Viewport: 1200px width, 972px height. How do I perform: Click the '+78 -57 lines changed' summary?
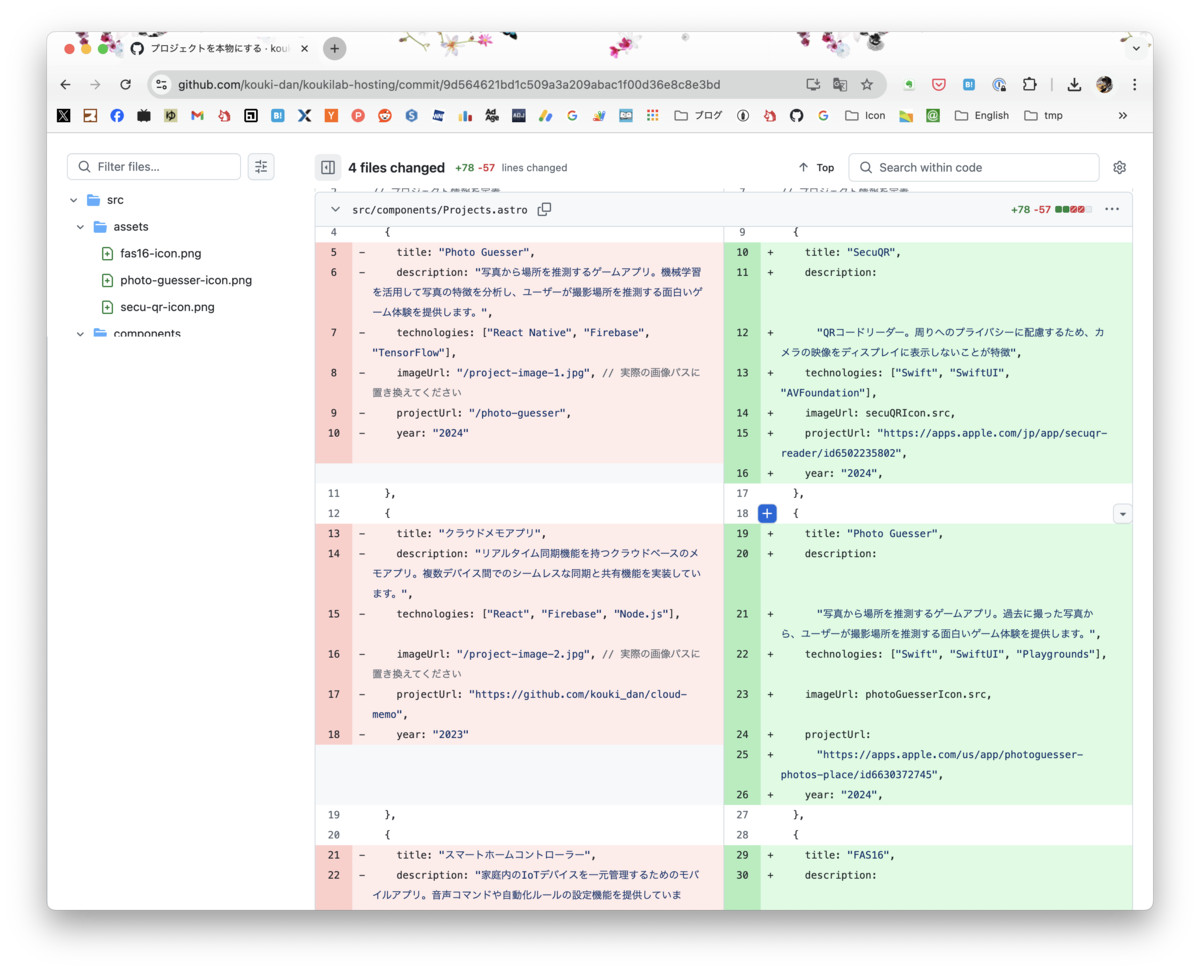point(511,168)
